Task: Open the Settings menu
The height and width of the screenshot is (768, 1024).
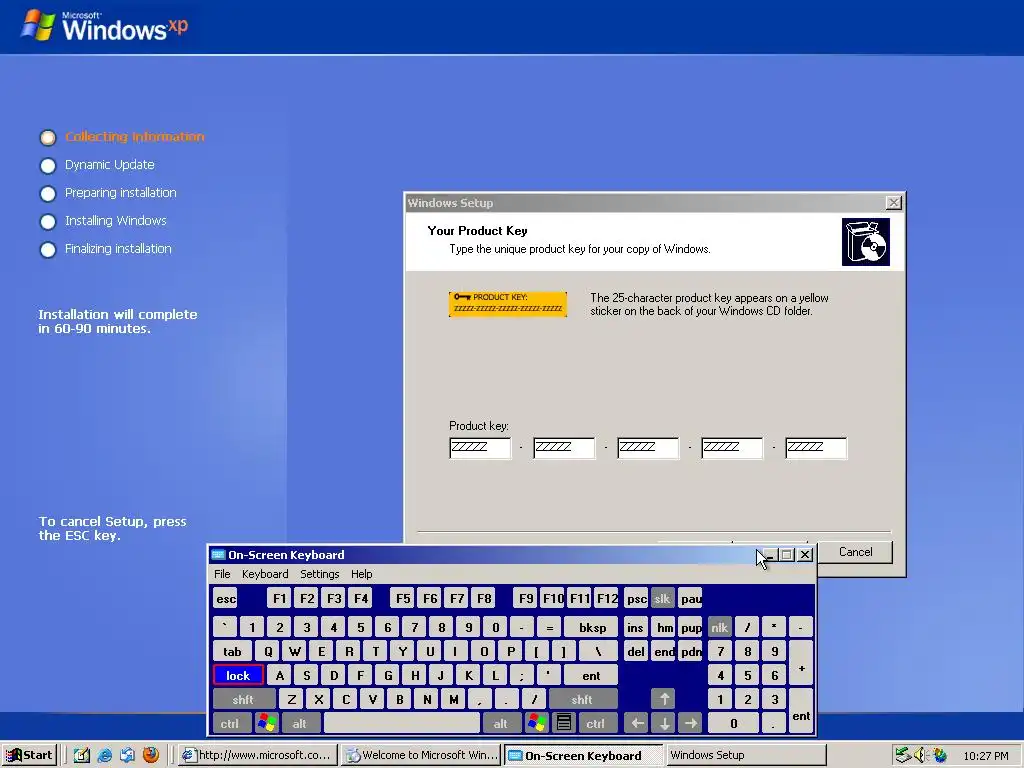Action: (320, 574)
